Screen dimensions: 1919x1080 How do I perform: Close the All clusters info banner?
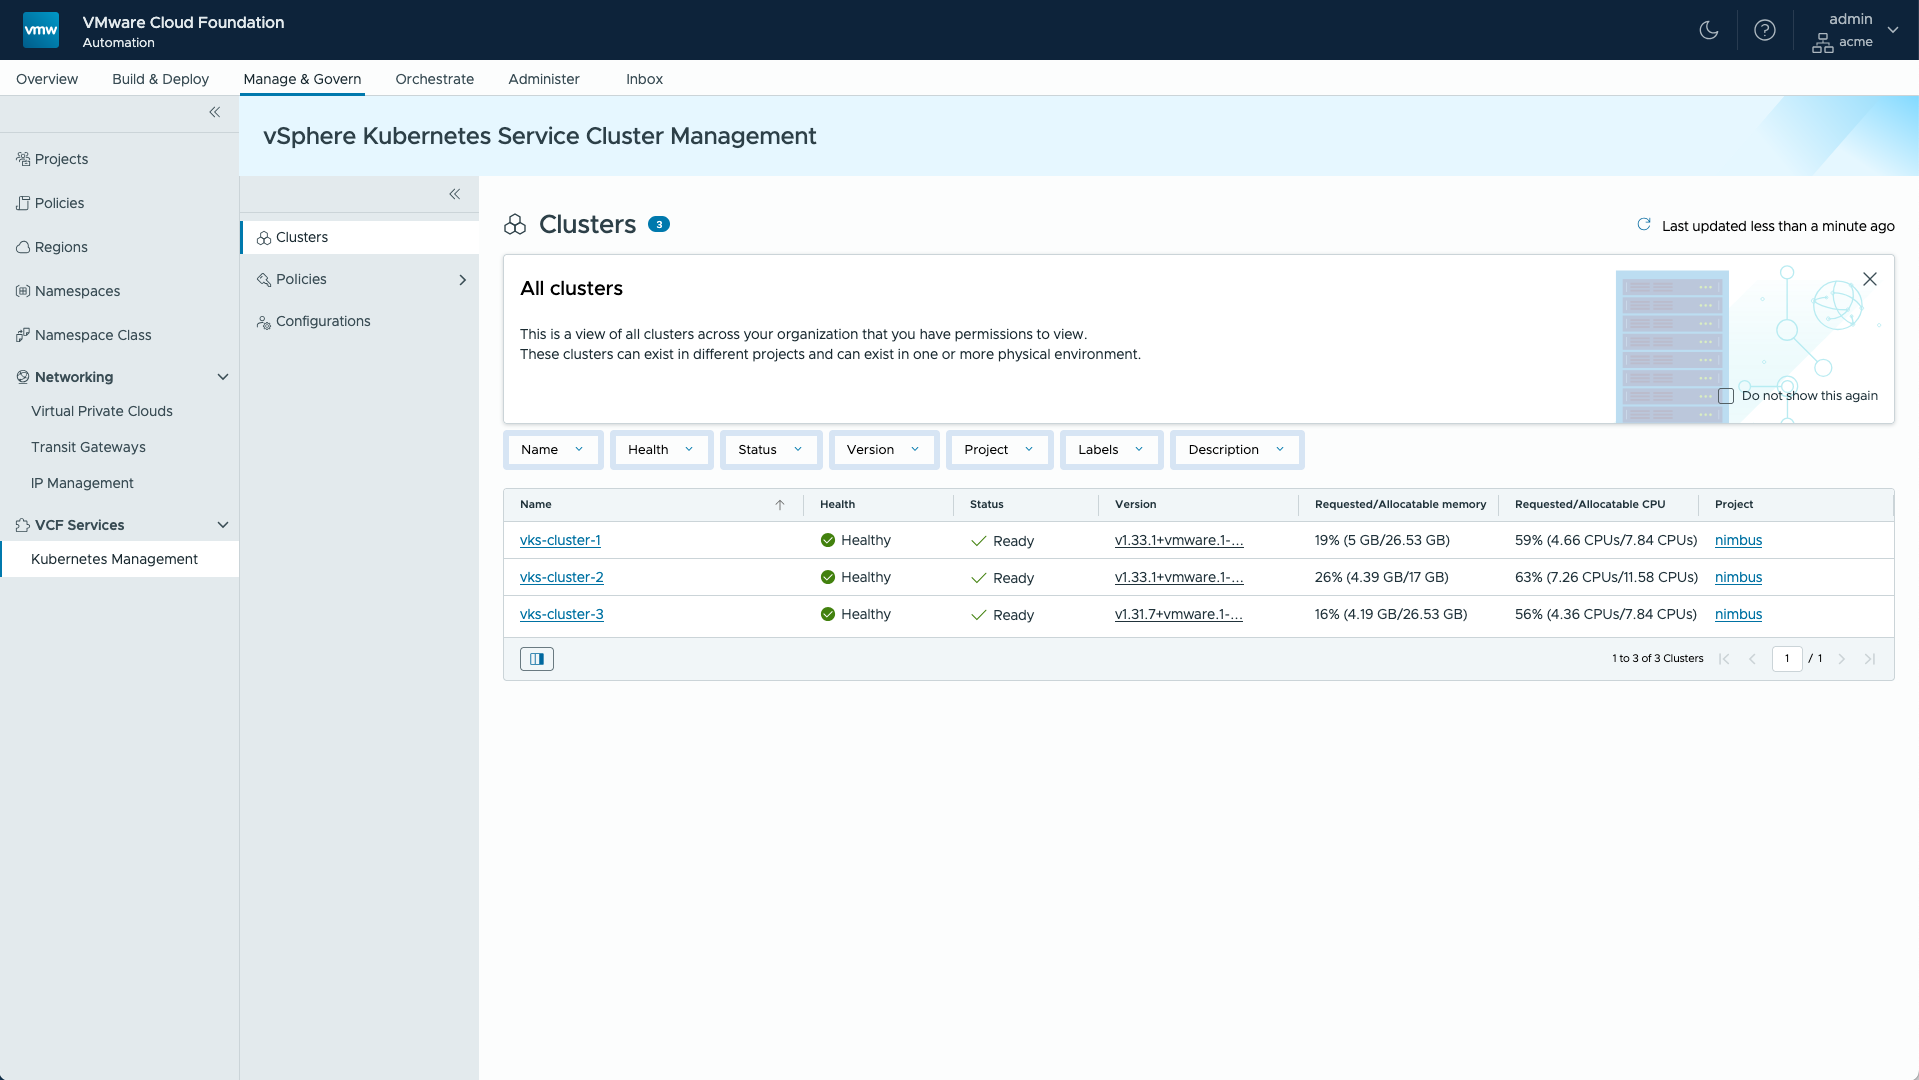point(1870,279)
